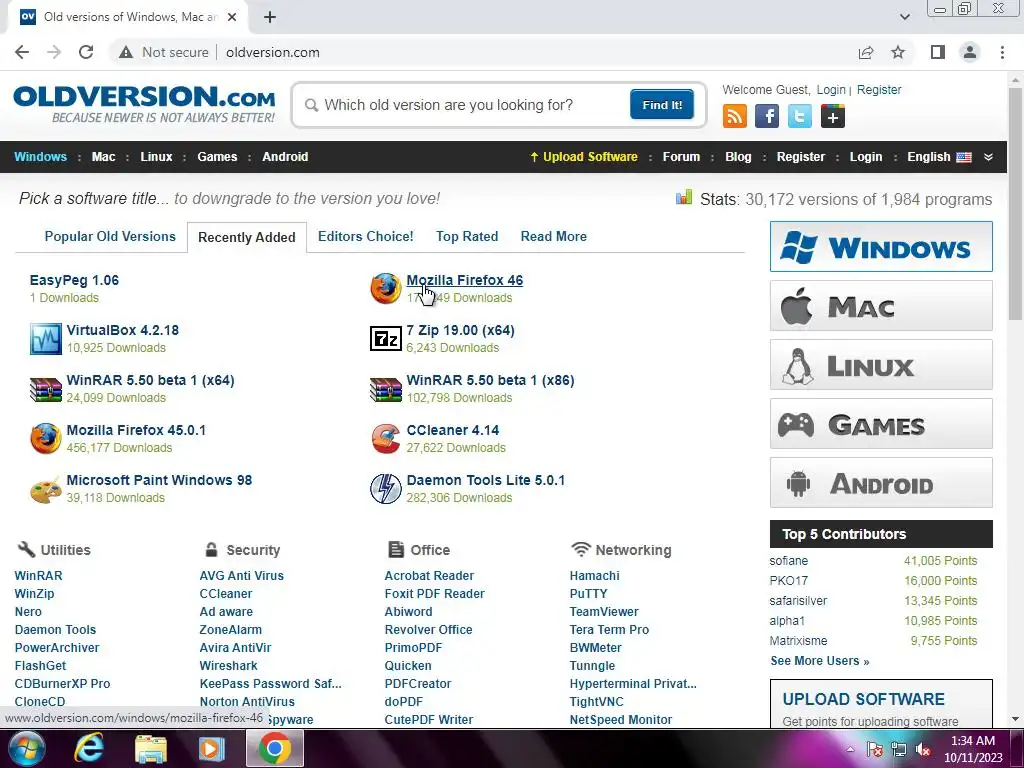This screenshot has height=768, width=1024.
Task: Show hidden system tray icons
Action: 850,749
